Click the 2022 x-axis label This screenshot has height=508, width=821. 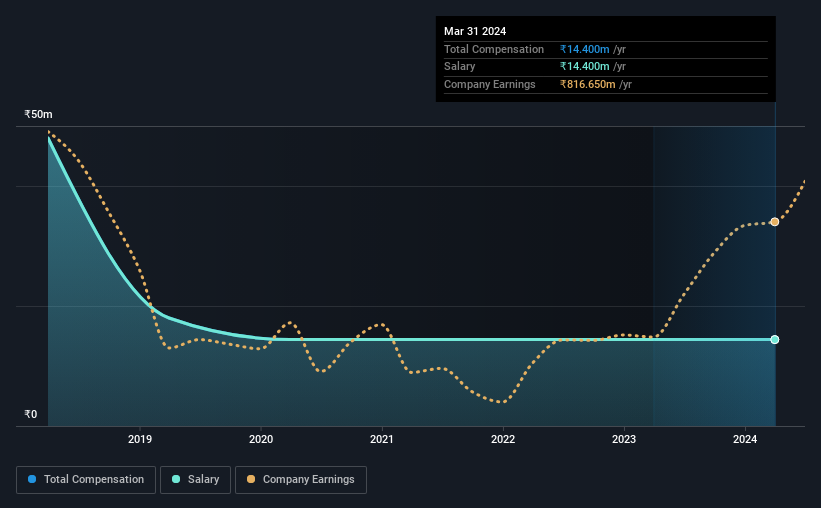pos(503,439)
